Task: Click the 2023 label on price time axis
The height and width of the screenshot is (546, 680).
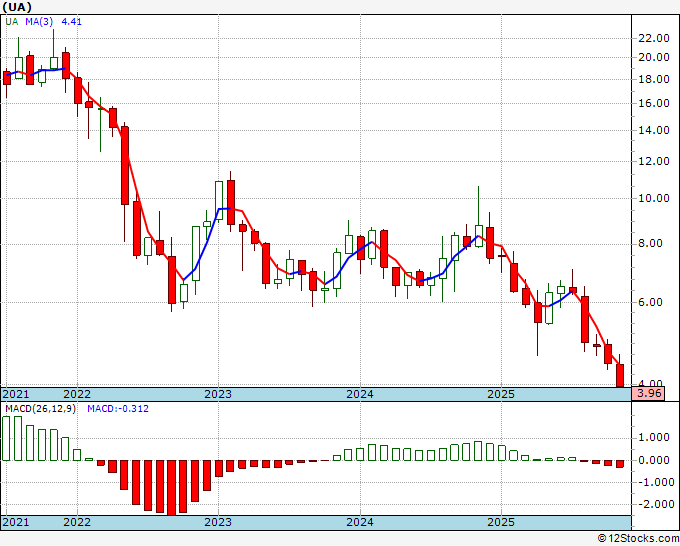Action: [x=218, y=394]
